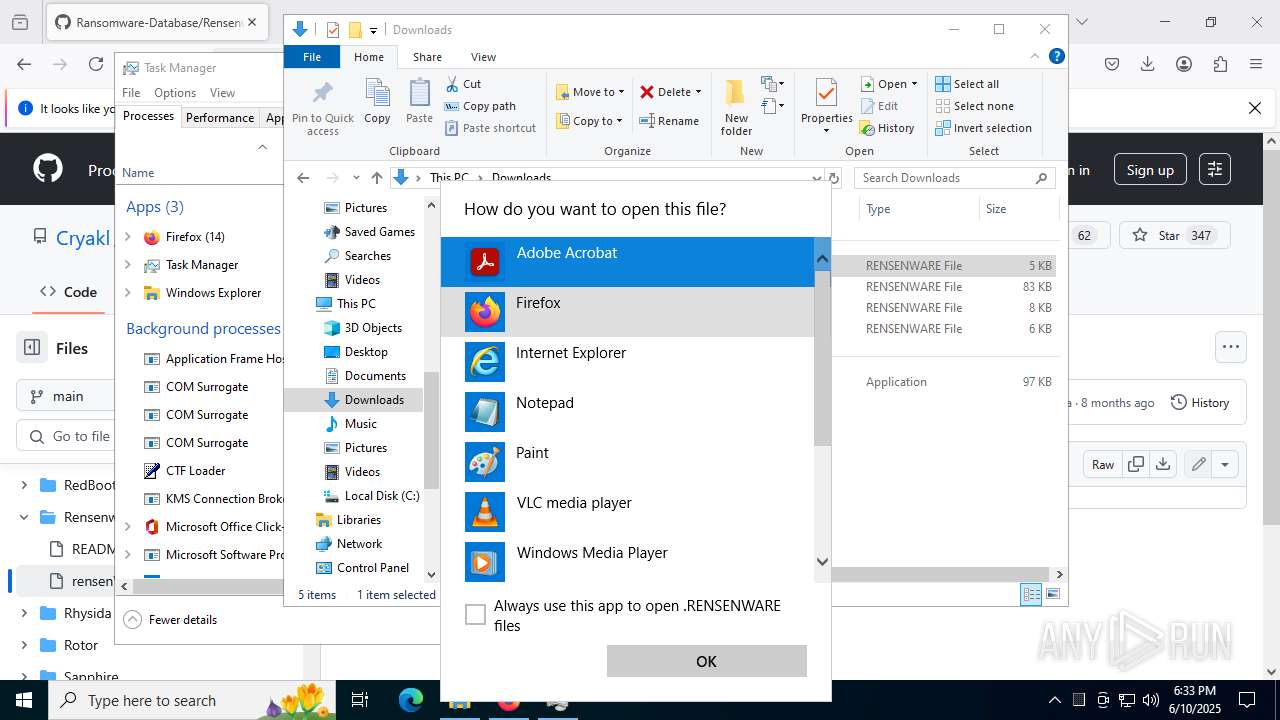Viewport: 1280px width, 720px height.
Task: Click the Search Downloads field
Action: (x=955, y=178)
